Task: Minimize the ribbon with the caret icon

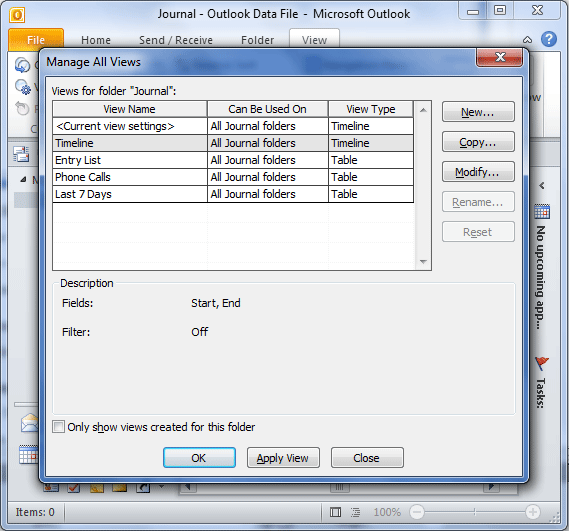Action: pos(527,40)
